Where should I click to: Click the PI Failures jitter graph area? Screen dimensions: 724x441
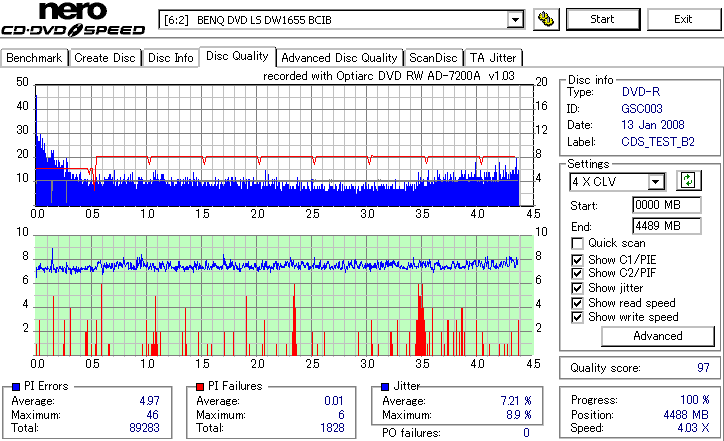click(284, 296)
